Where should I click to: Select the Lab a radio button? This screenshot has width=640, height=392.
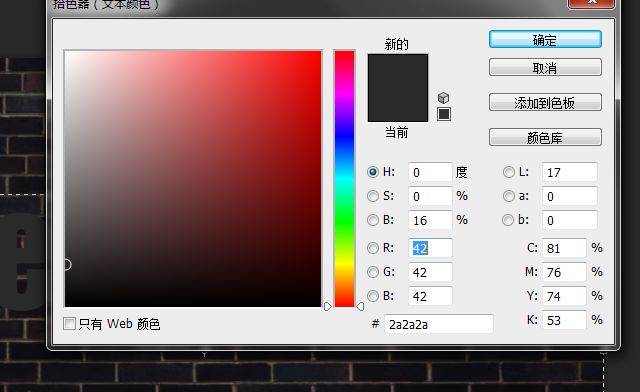[509, 196]
